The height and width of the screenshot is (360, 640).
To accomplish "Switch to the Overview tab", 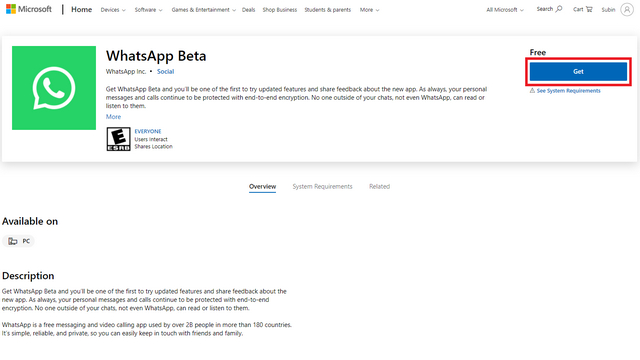I will [262, 187].
